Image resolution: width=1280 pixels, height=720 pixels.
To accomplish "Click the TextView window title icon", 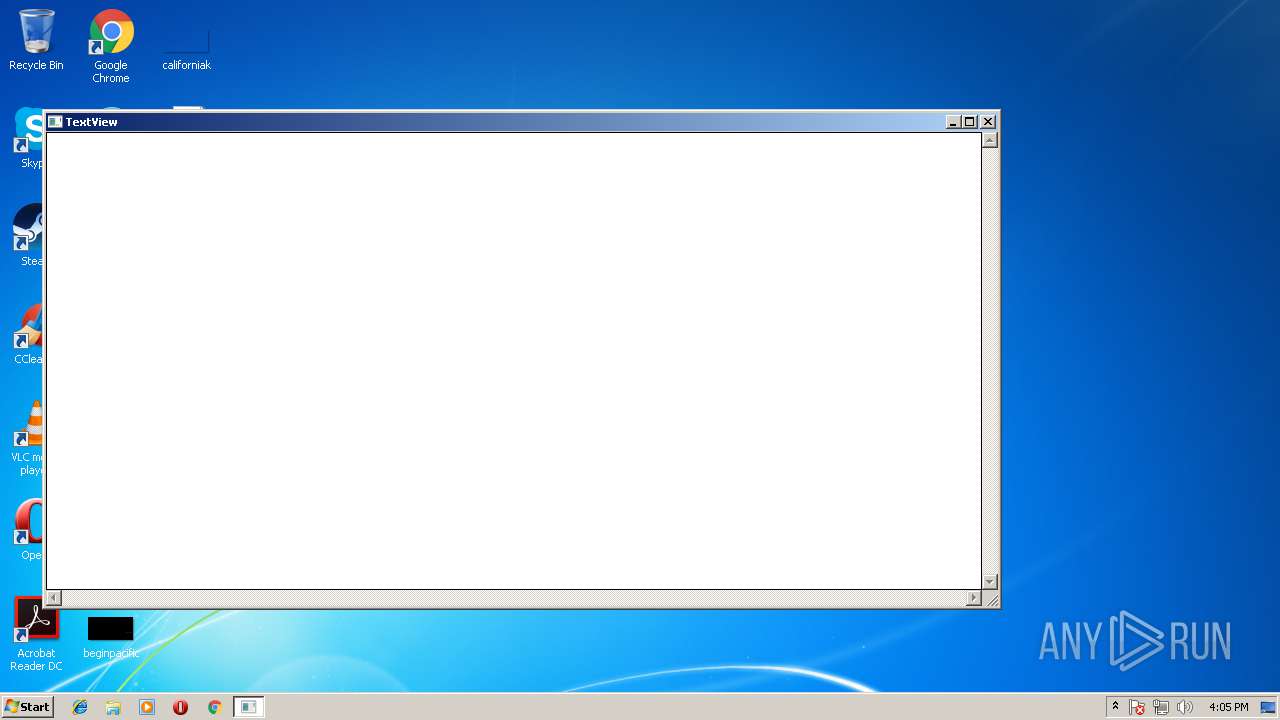I will point(55,122).
